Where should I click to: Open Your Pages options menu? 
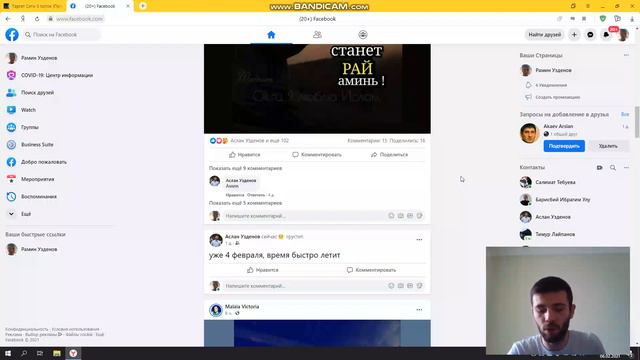click(626, 55)
